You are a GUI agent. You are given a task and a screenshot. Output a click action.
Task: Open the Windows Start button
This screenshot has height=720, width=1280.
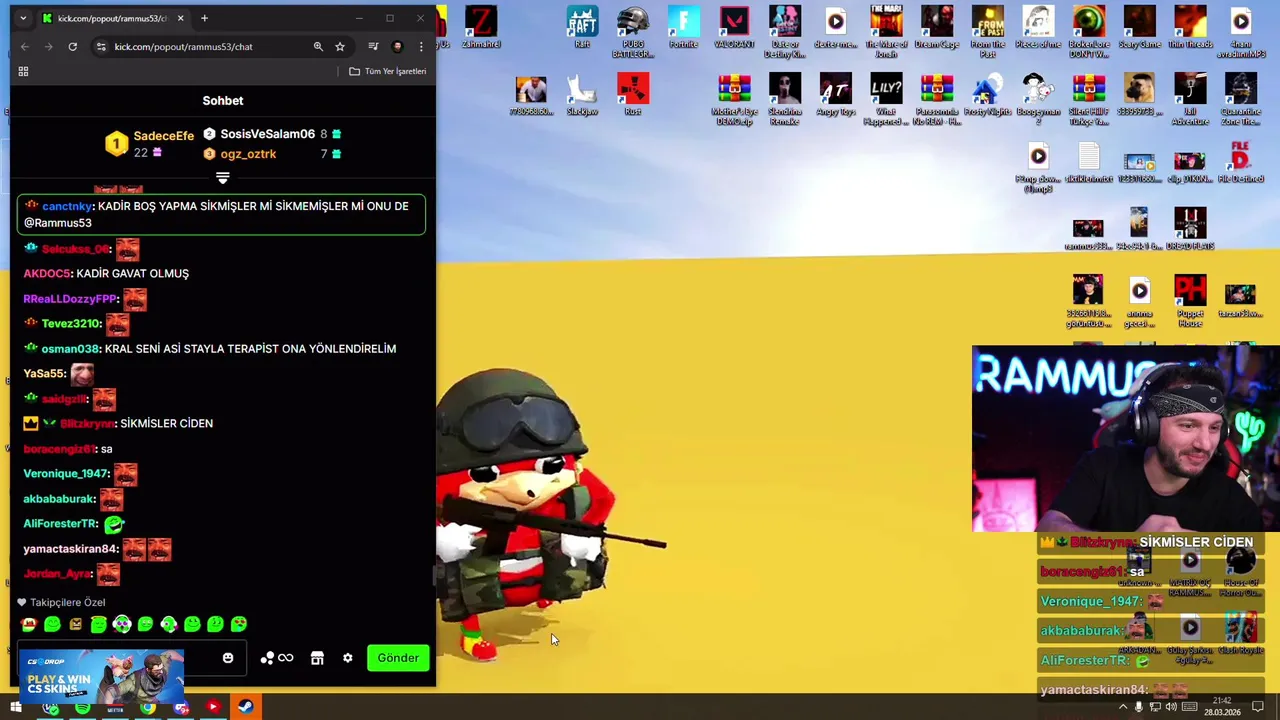[16, 707]
